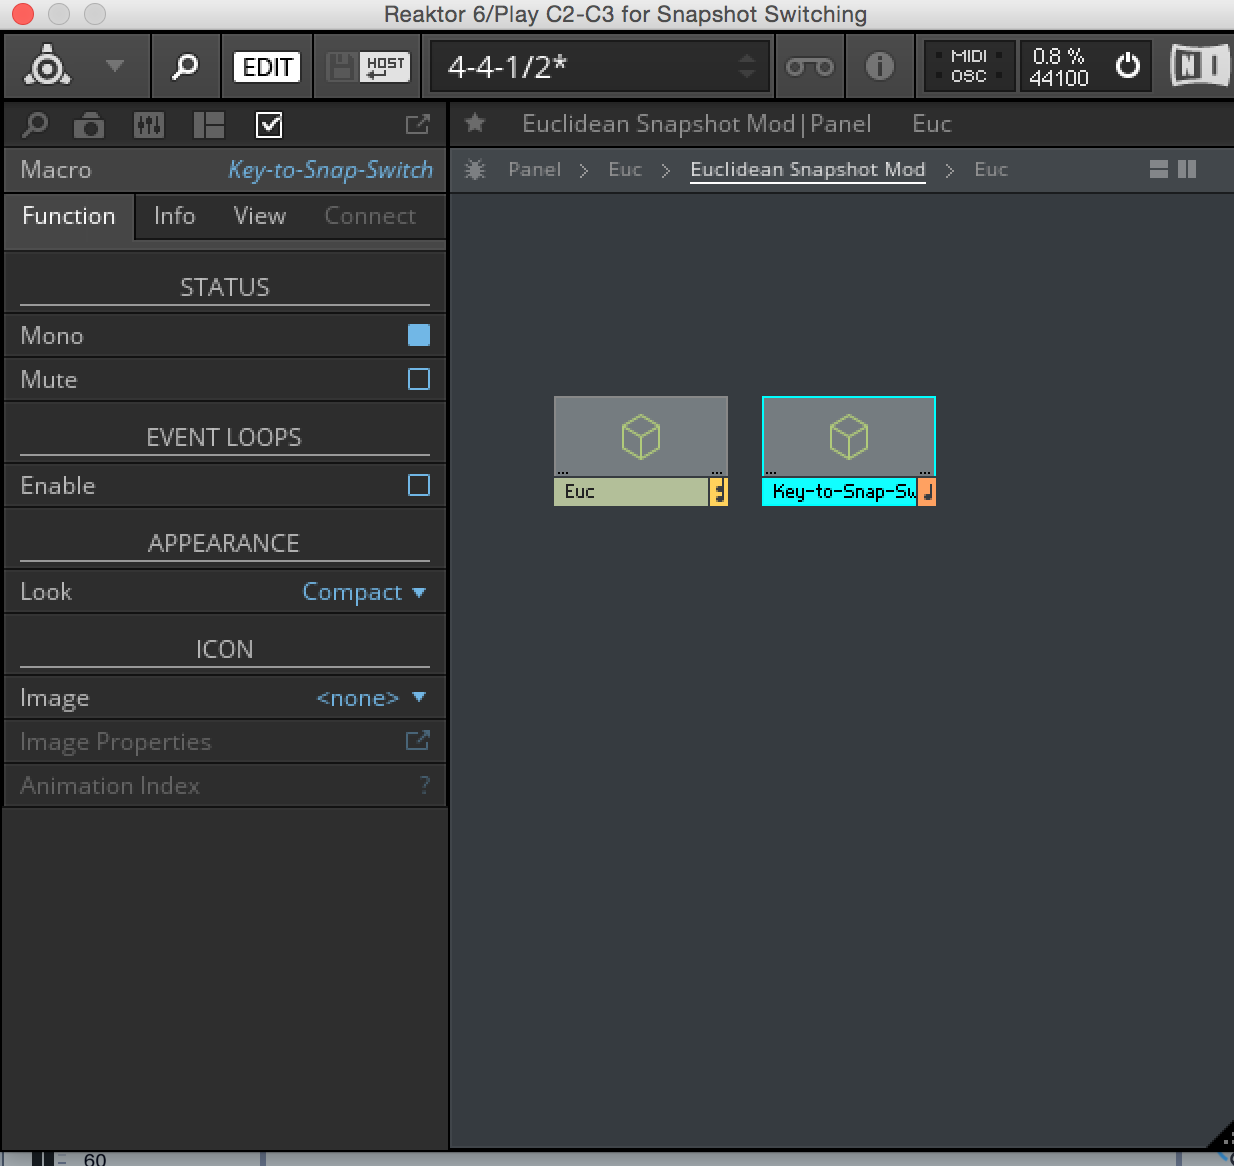
Task: Open the main menu arrow beside logo
Action: [x=115, y=67]
